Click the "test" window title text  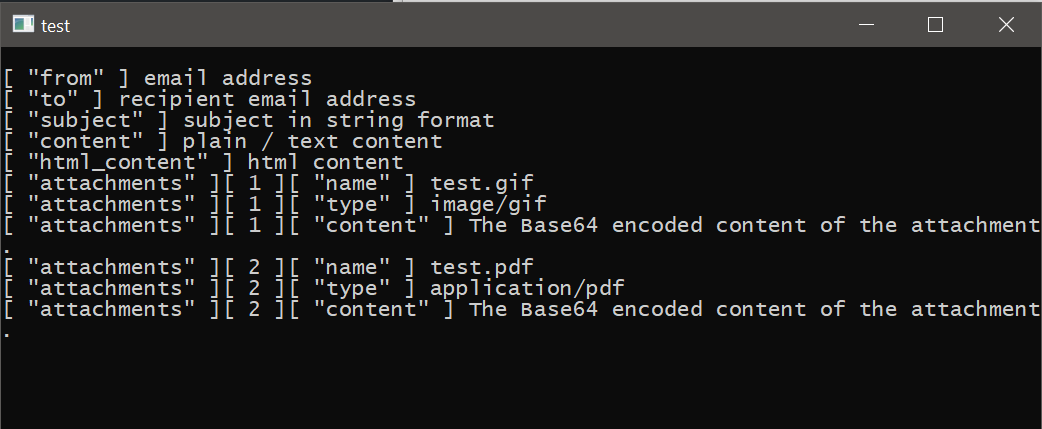[x=56, y=26]
